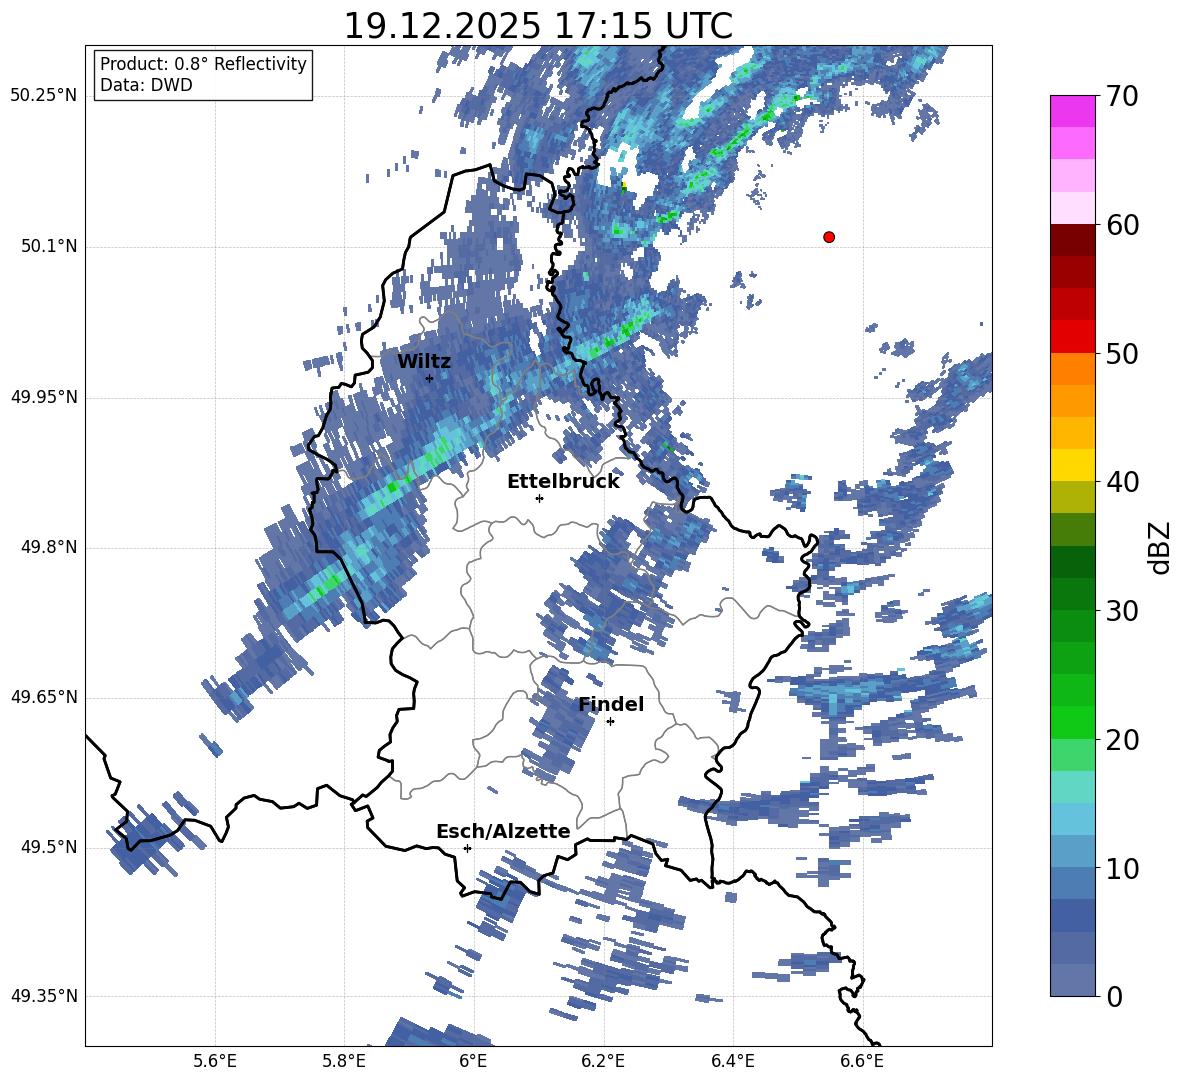This screenshot has width=1184, height=1081.
Task: Click the 49.8°N latitude label
Action: coord(49,547)
